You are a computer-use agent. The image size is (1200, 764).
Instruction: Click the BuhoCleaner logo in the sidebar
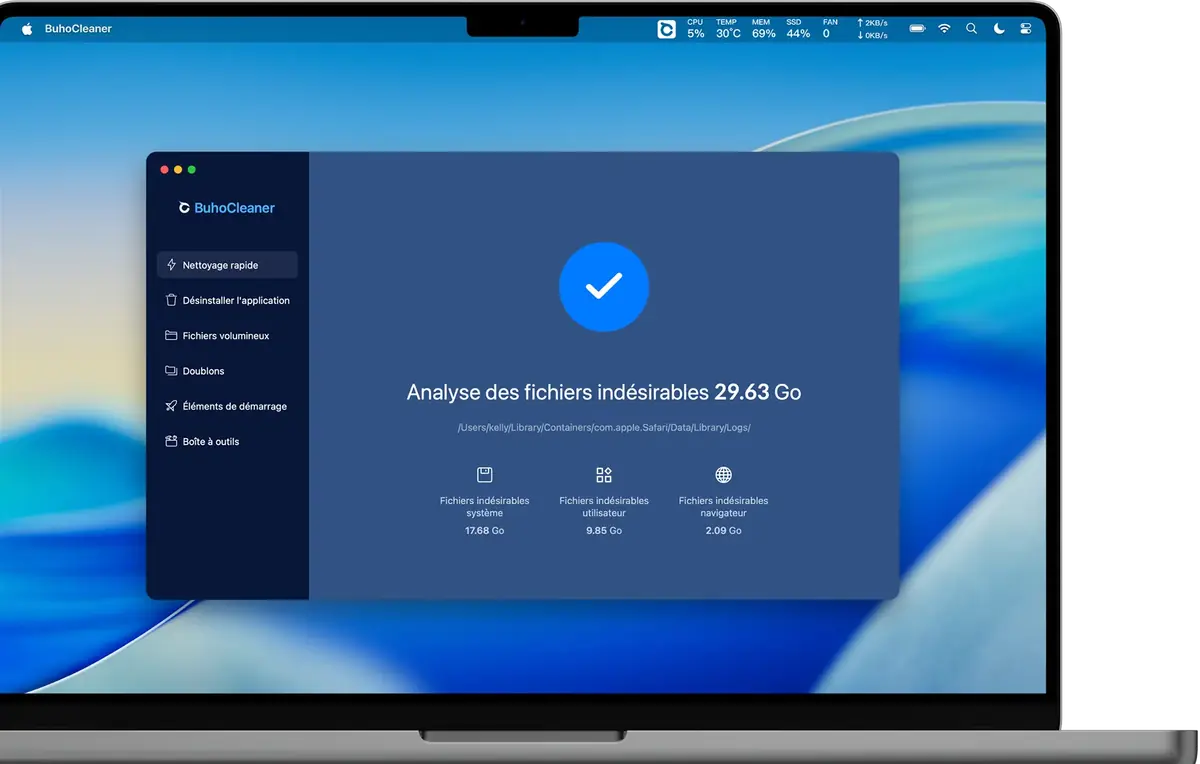227,208
